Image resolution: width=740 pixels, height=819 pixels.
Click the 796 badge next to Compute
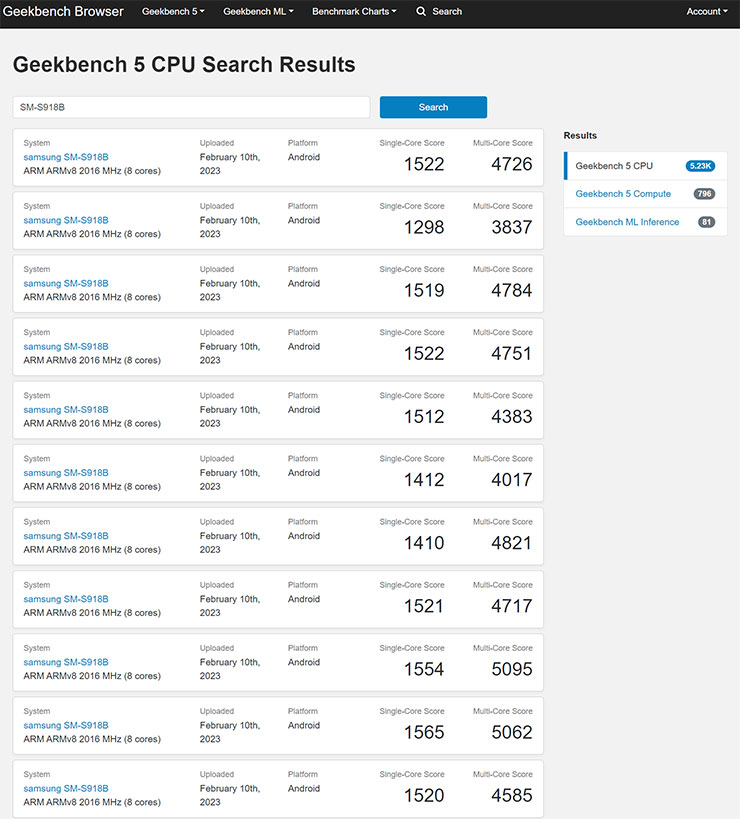tap(706, 193)
